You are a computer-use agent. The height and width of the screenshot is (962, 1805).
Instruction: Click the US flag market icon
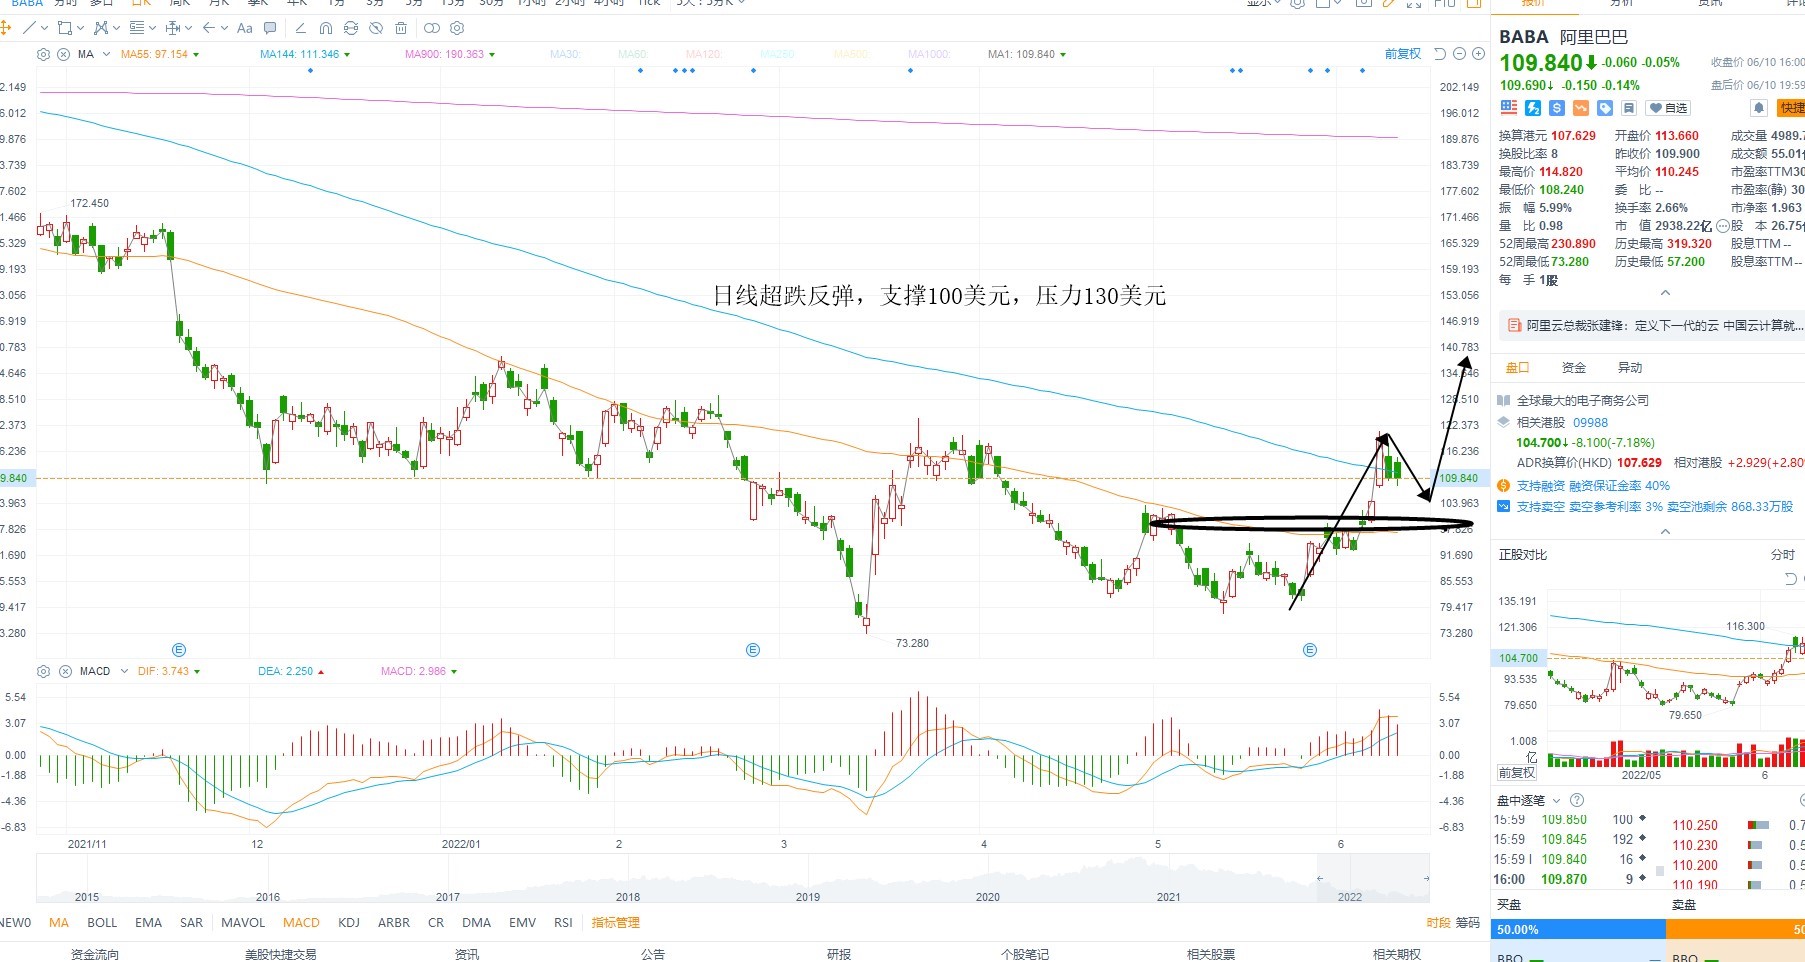tap(1509, 108)
